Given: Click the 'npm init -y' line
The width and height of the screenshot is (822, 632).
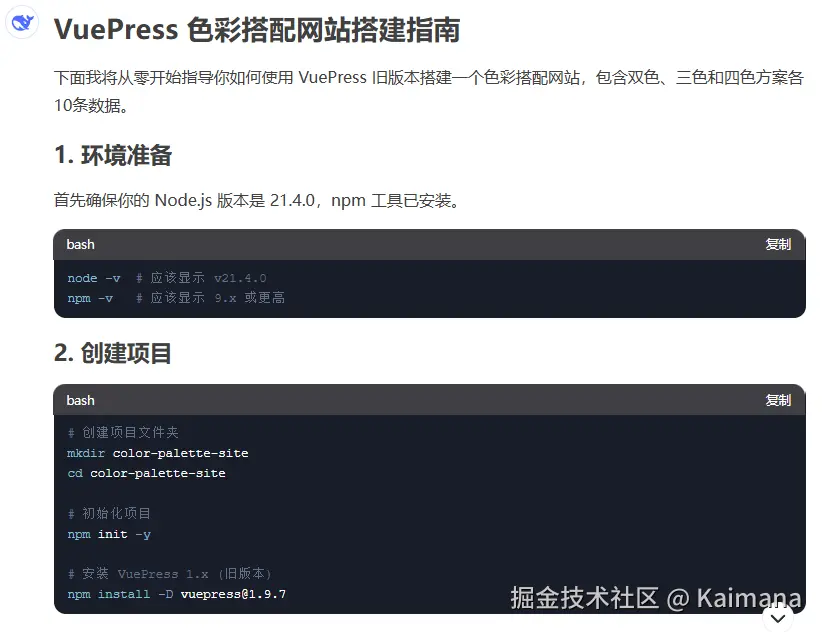Looking at the screenshot, I should point(109,534).
